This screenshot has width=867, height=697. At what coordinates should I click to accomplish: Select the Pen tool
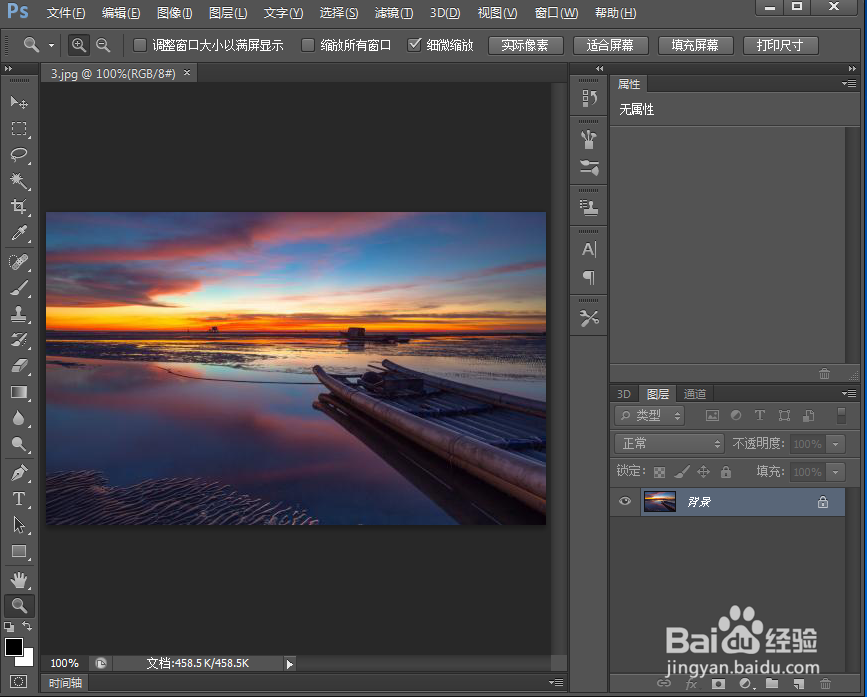click(19, 473)
